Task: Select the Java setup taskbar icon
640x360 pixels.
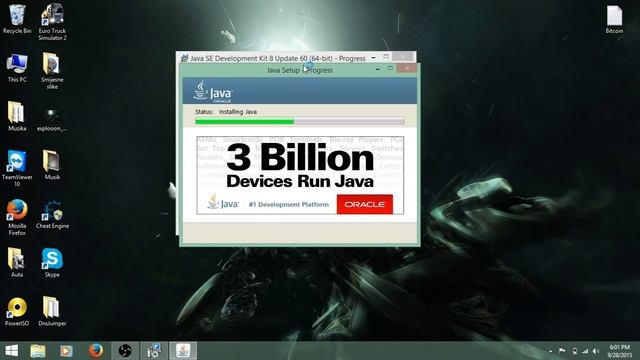Action: pos(183,351)
